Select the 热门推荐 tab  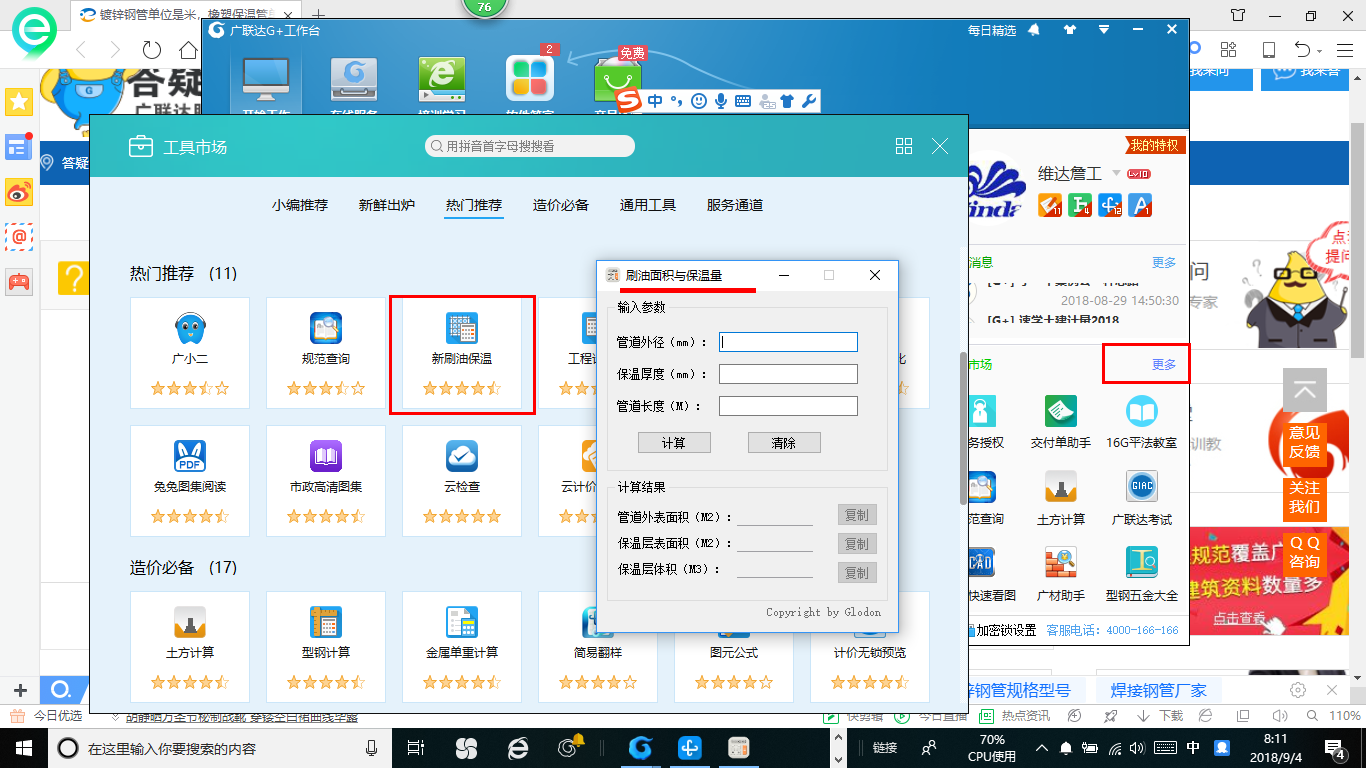pyautogui.click(x=474, y=205)
